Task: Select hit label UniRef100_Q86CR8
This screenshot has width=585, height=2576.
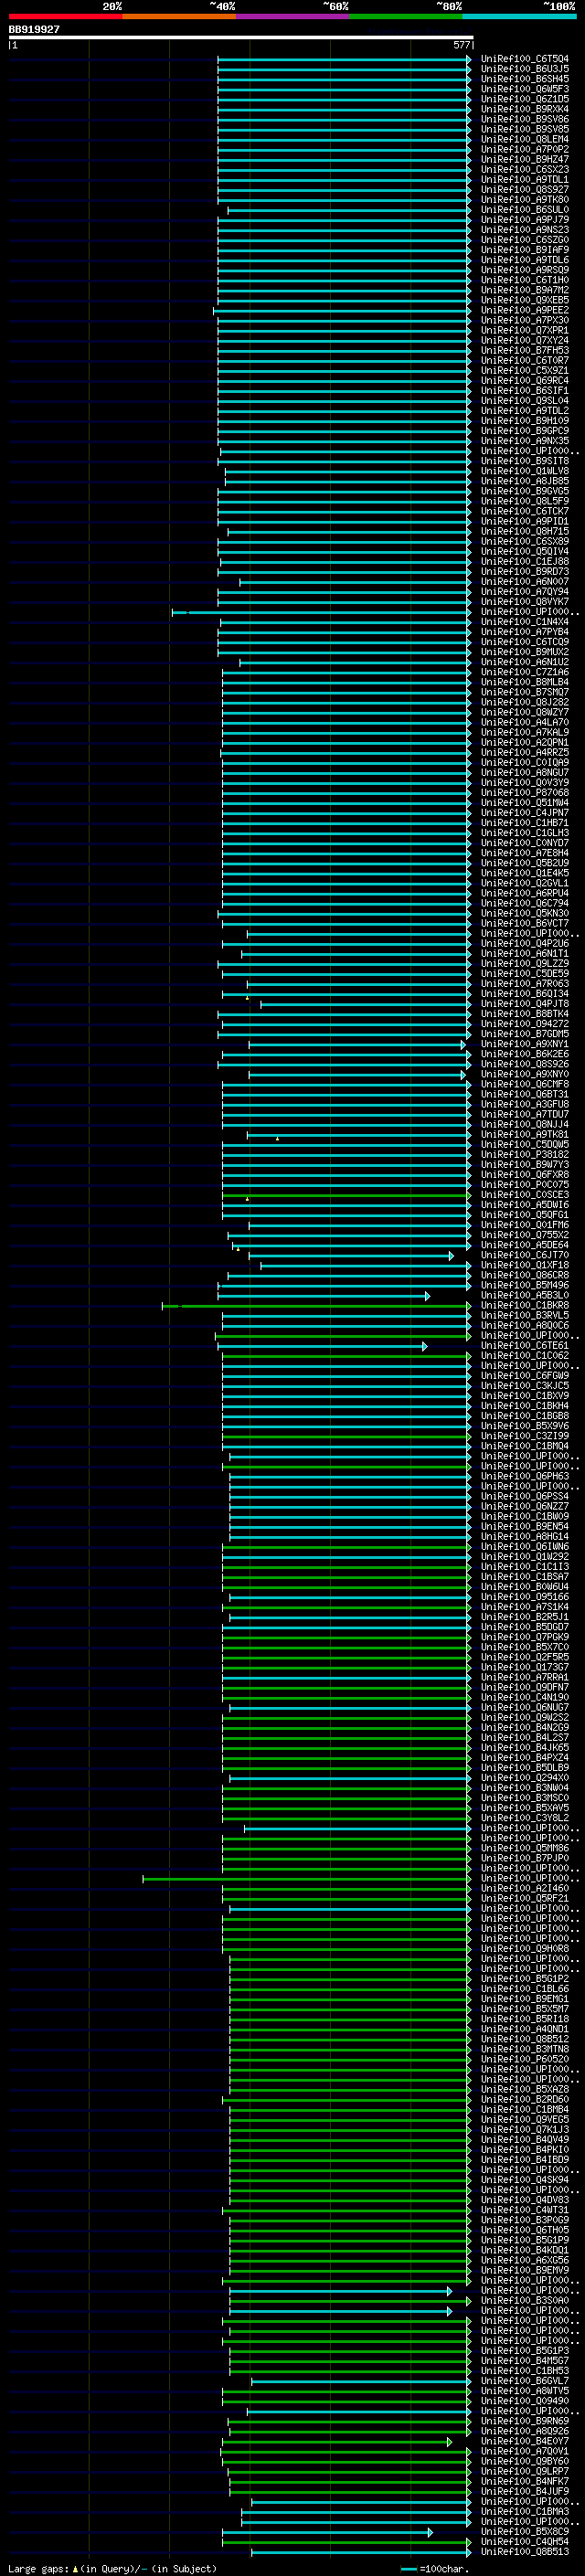Action: (525, 1275)
